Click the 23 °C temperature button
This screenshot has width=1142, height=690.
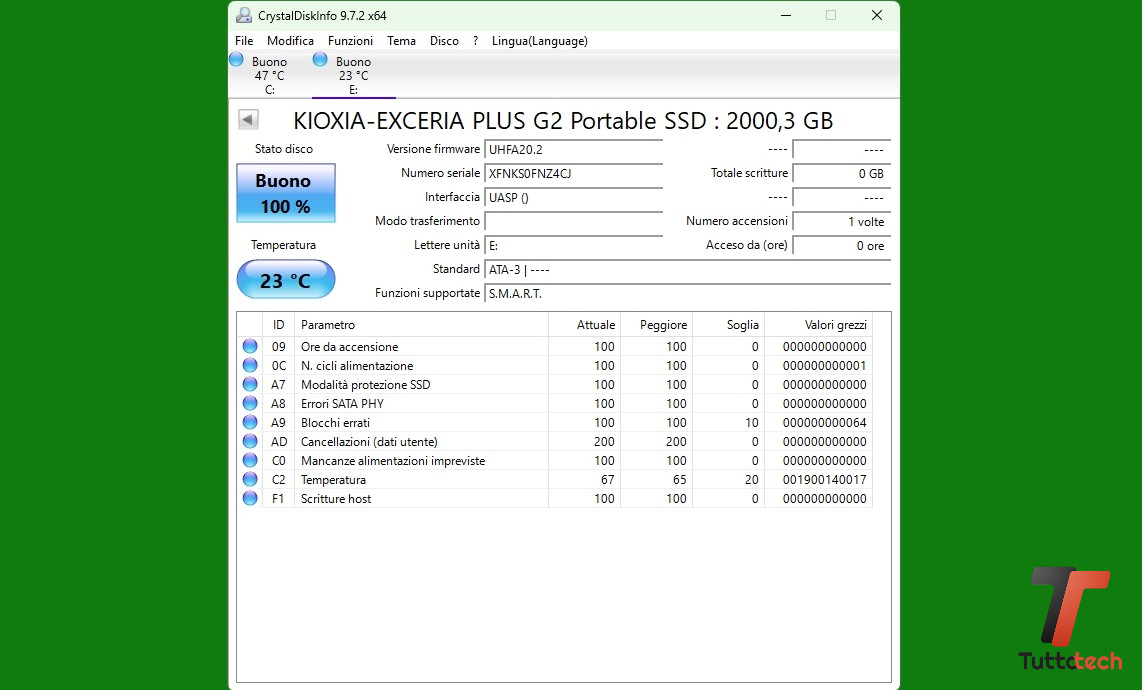point(286,280)
